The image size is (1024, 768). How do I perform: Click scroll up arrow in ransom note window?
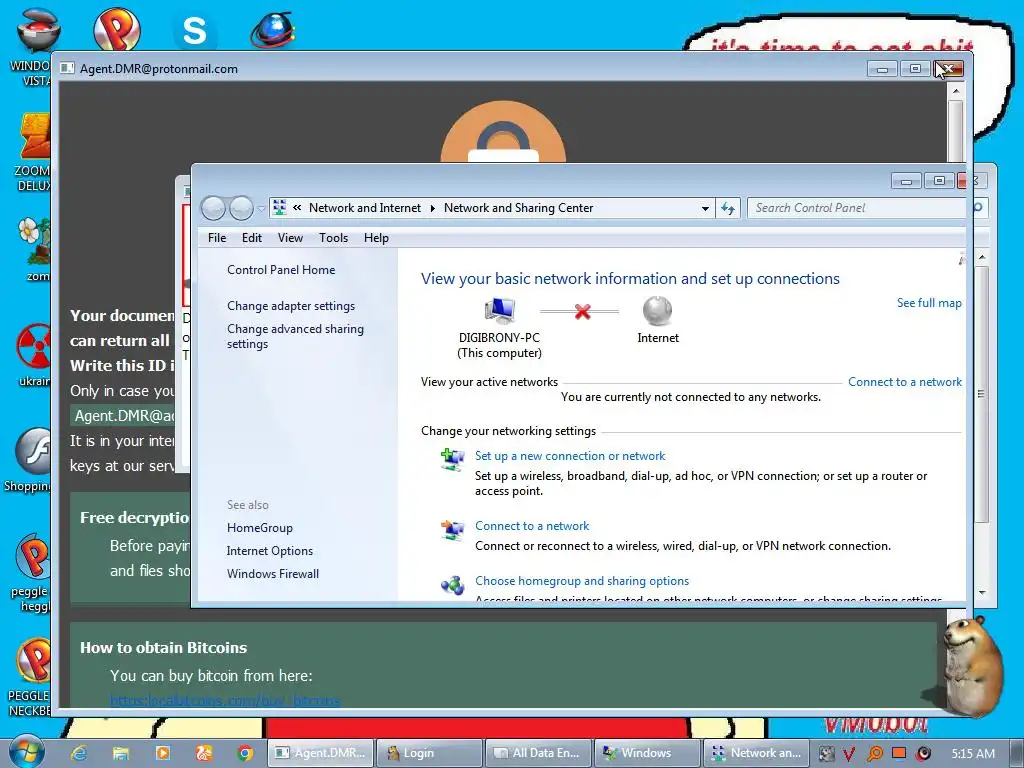pos(955,91)
